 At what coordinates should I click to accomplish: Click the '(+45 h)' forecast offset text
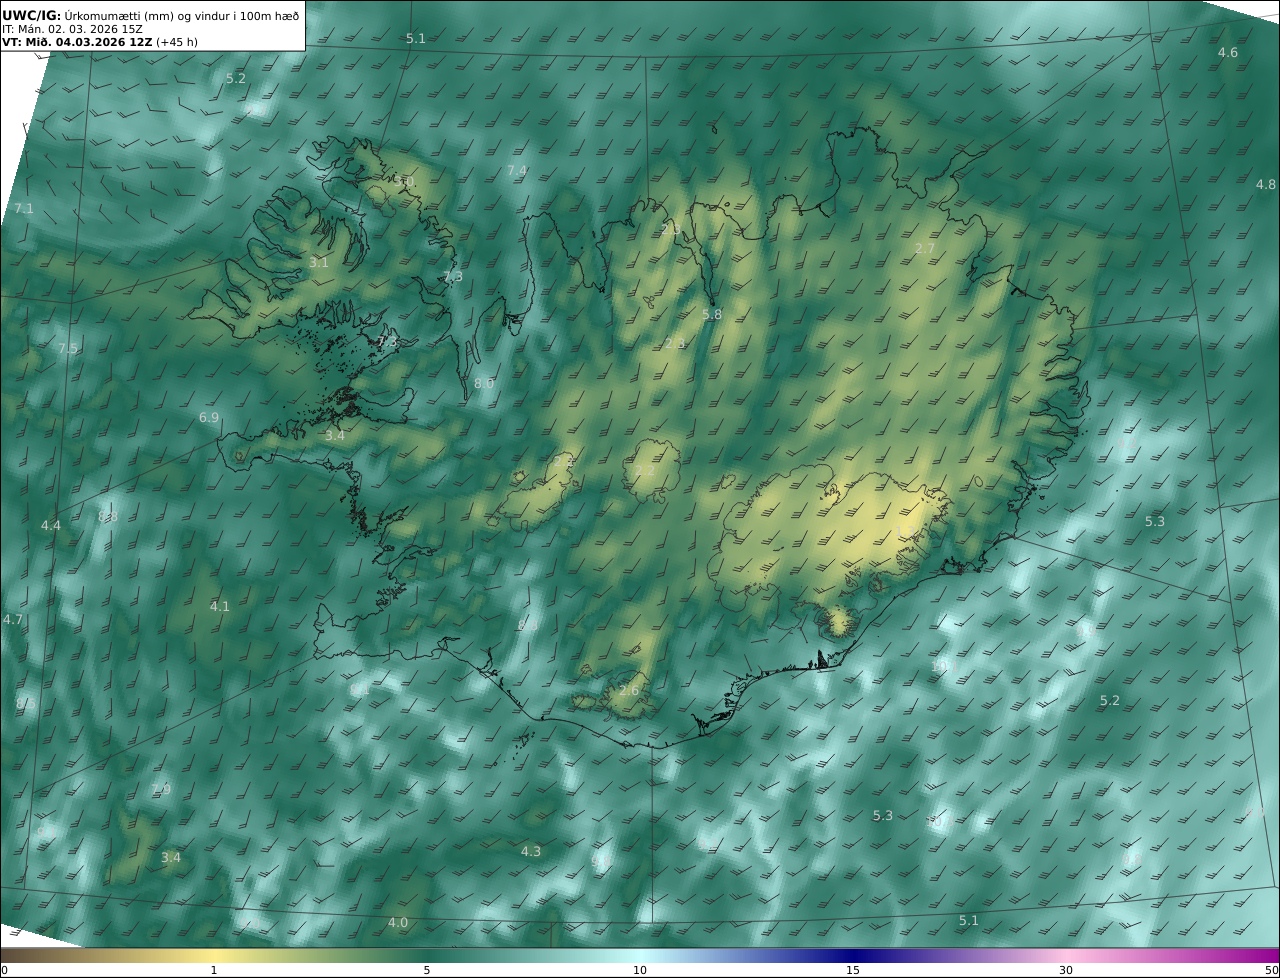[177, 42]
